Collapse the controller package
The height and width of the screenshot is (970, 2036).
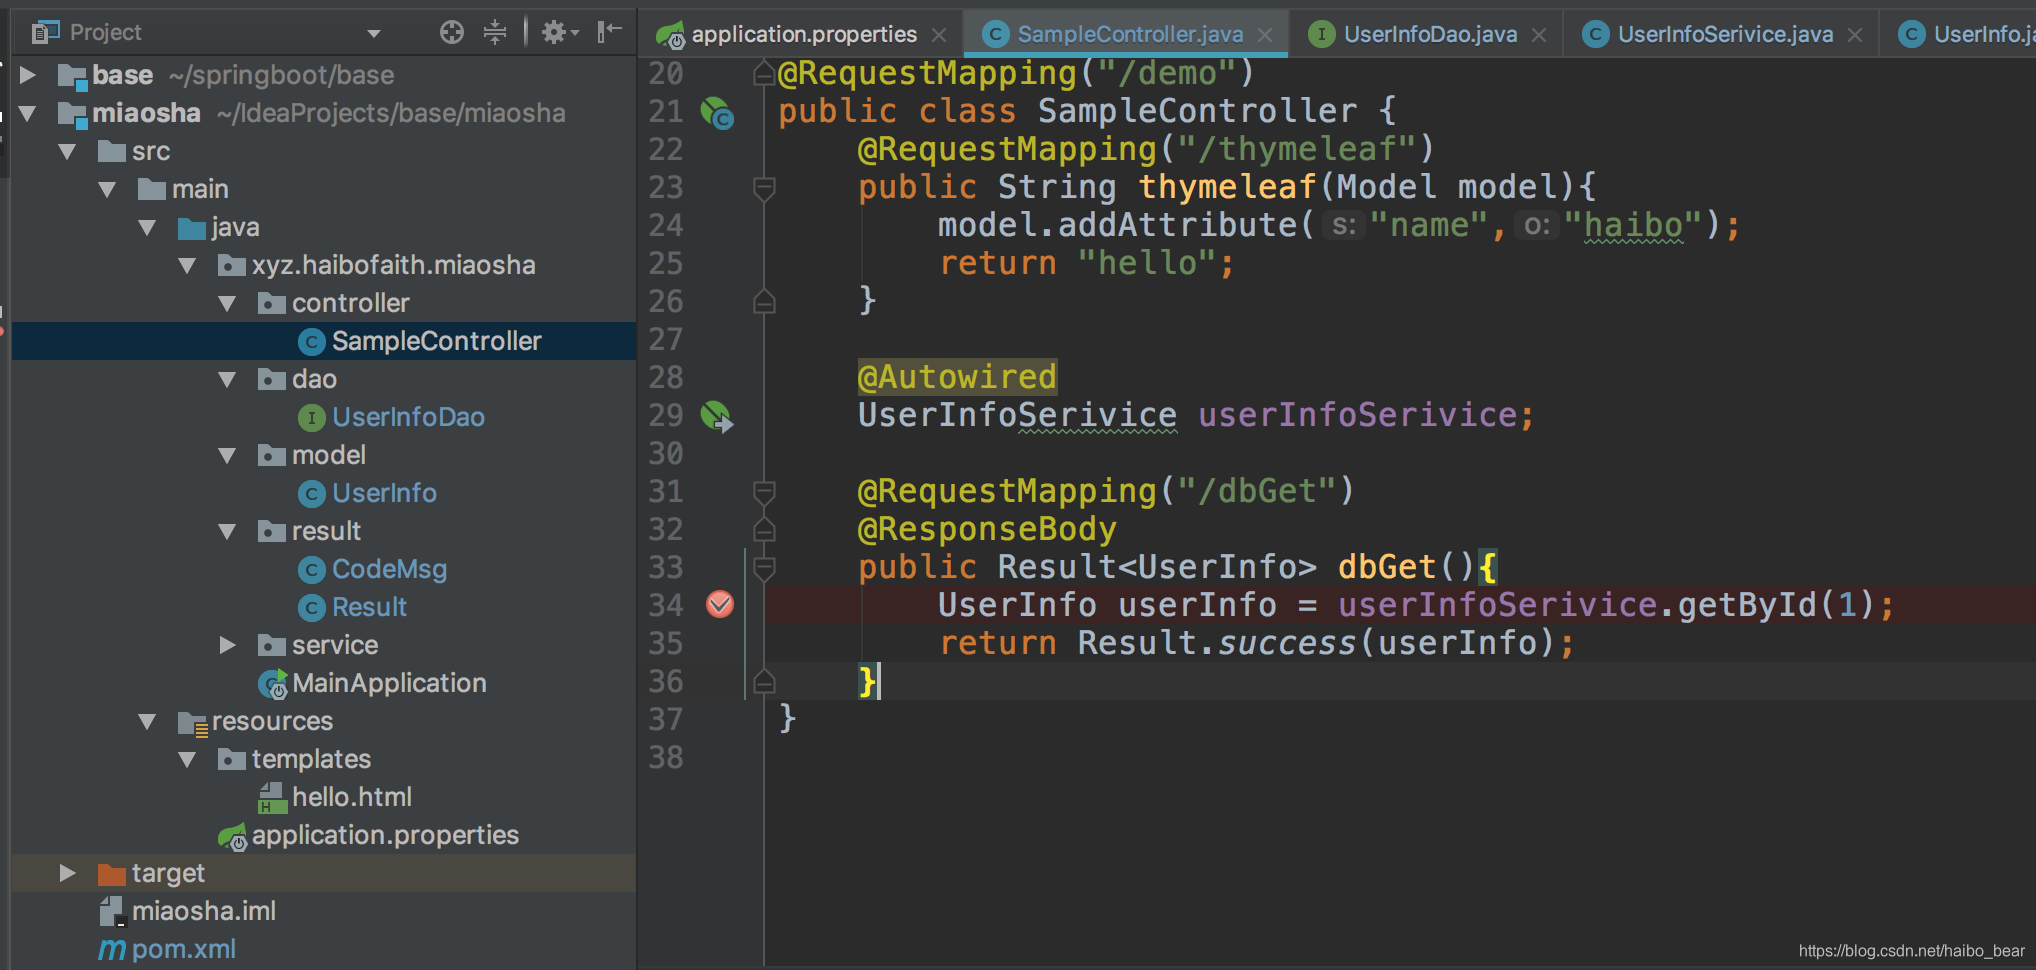click(x=228, y=303)
